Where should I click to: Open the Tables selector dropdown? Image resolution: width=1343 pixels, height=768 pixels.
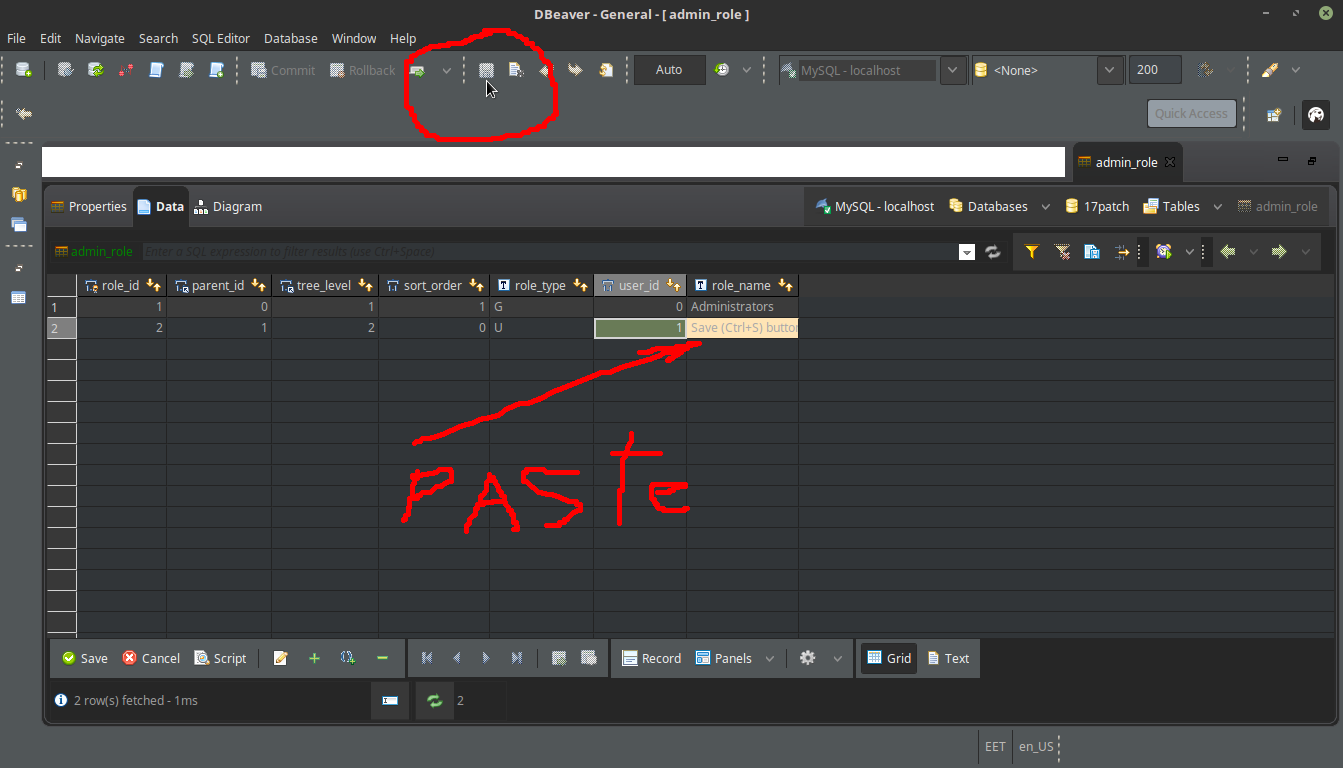(1216, 206)
